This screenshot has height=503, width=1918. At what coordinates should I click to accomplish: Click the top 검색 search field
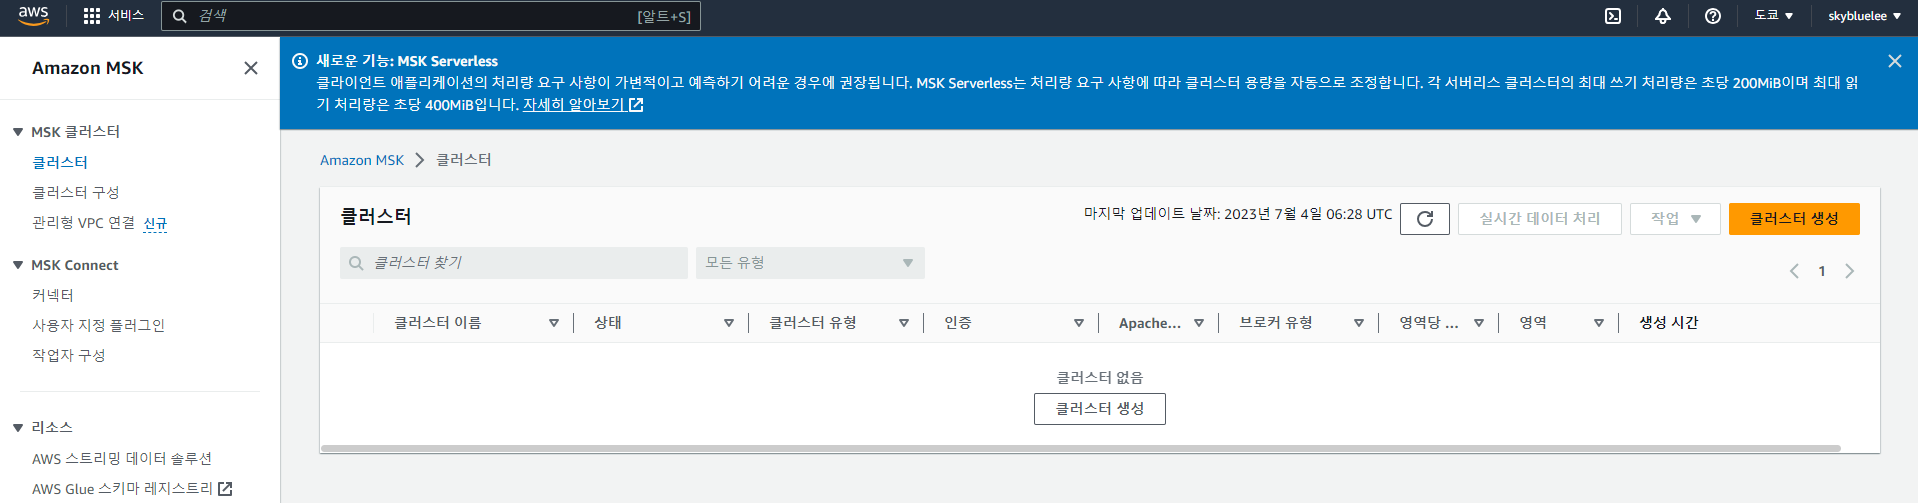pos(431,16)
